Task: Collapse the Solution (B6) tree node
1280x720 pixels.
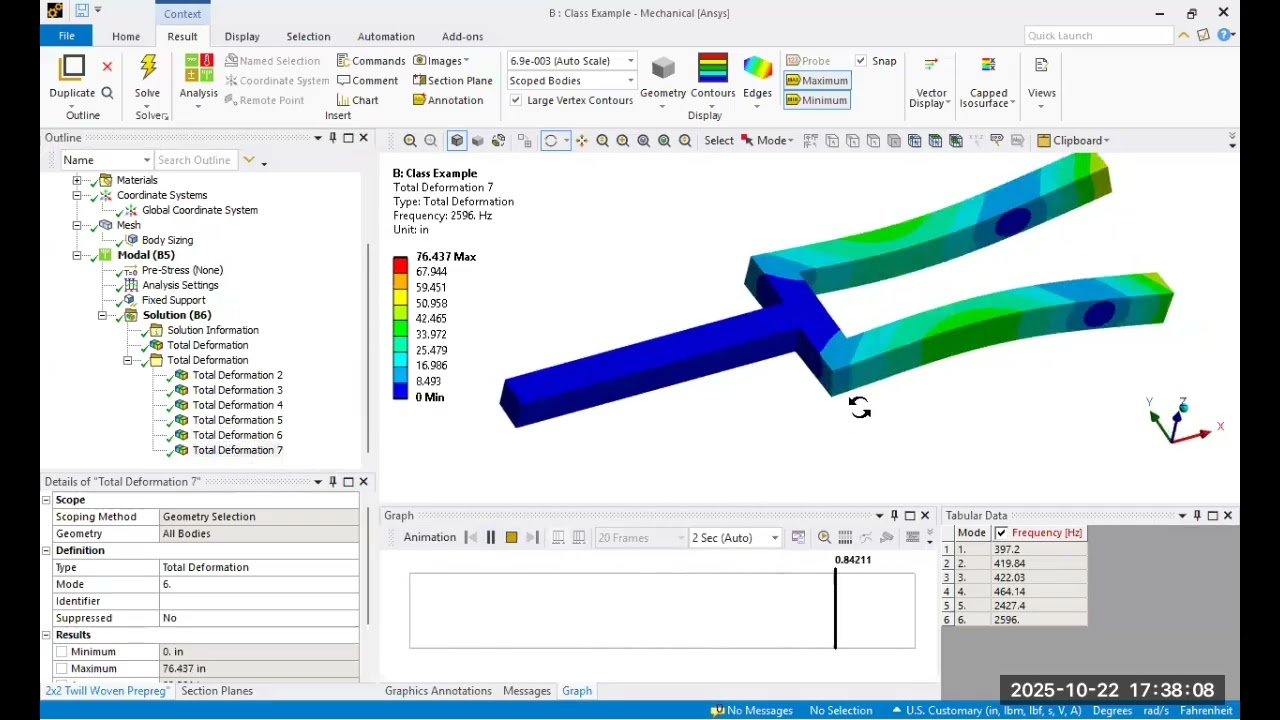Action: 102,315
